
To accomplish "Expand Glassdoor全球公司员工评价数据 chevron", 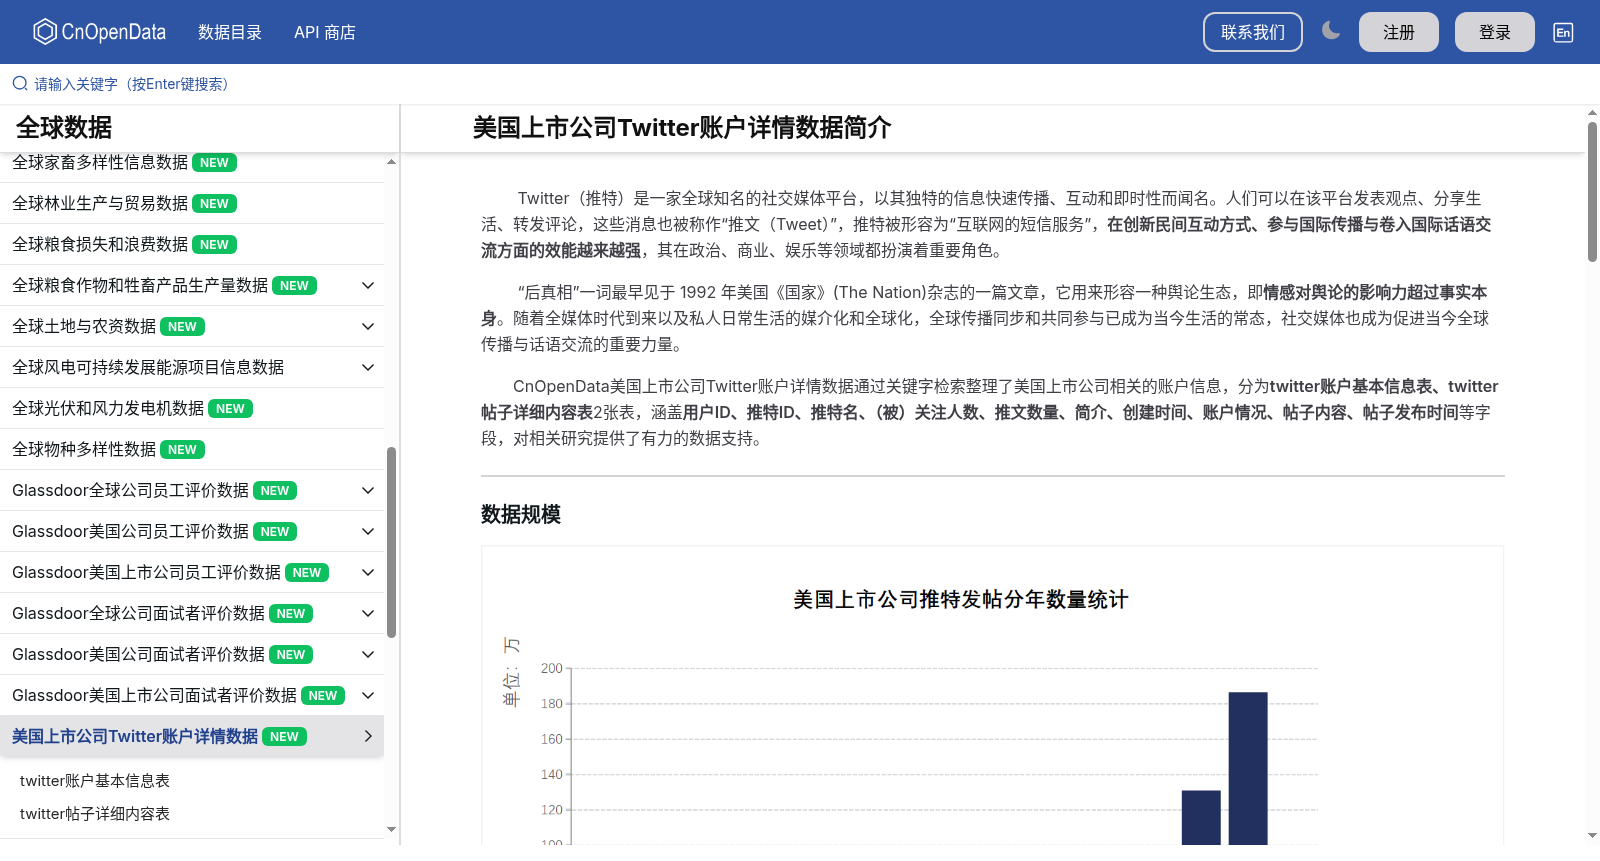I will [x=368, y=490].
